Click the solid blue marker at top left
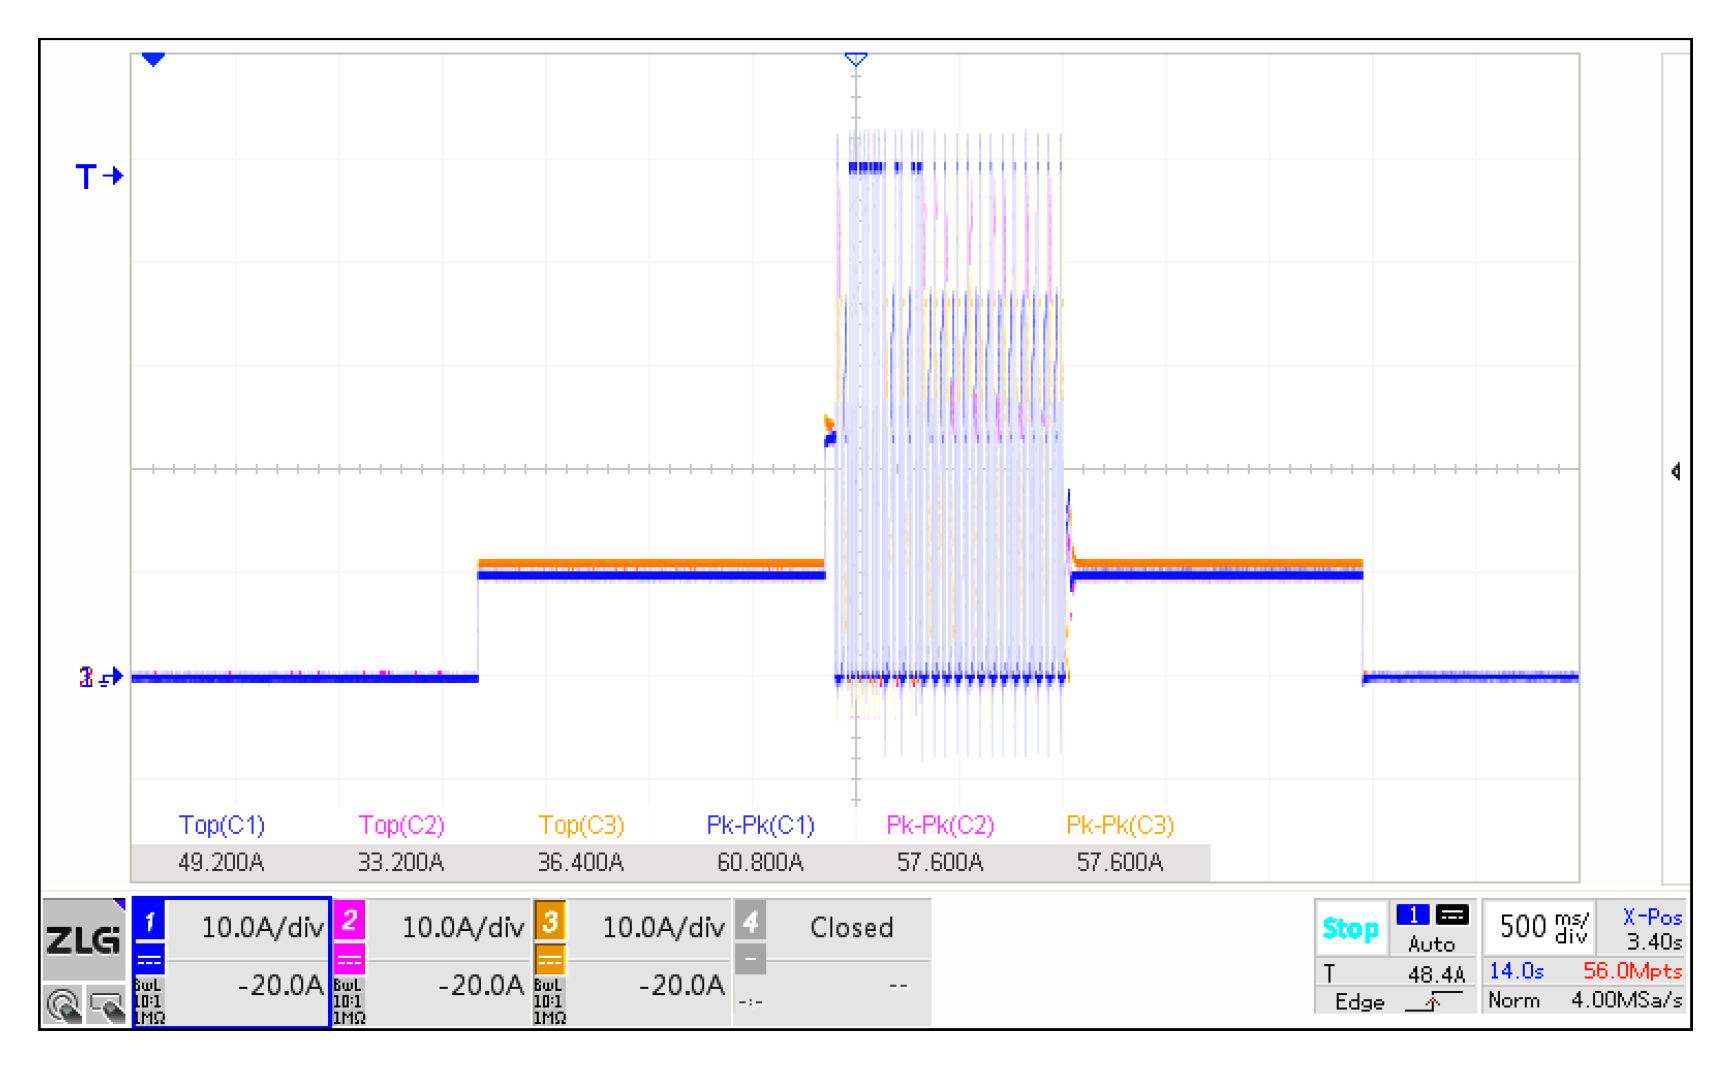The width and height of the screenshot is (1728, 1078). (x=153, y=60)
